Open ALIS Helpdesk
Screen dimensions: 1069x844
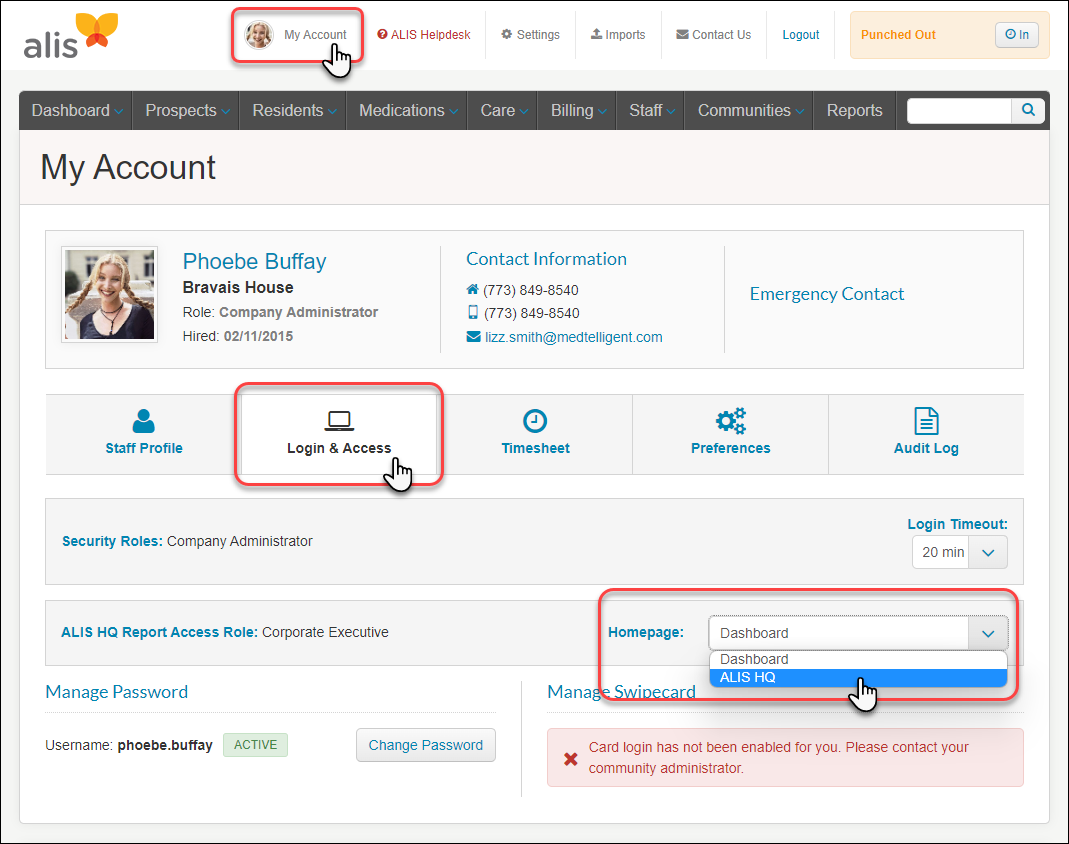click(x=423, y=35)
